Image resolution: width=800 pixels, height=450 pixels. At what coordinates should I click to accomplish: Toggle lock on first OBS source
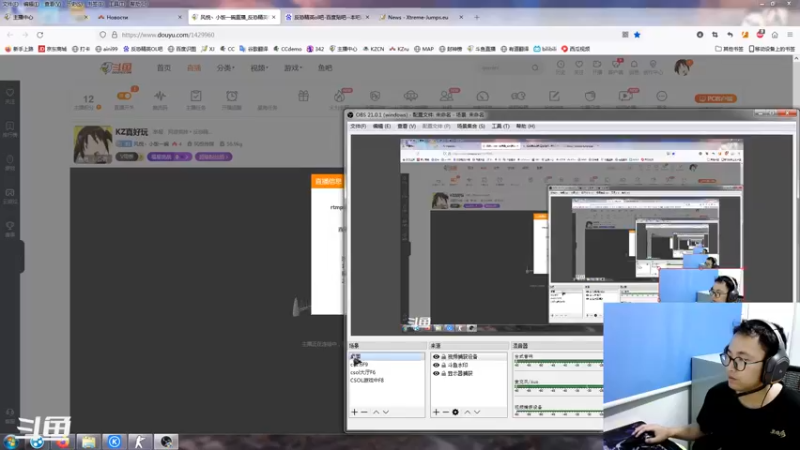point(443,357)
